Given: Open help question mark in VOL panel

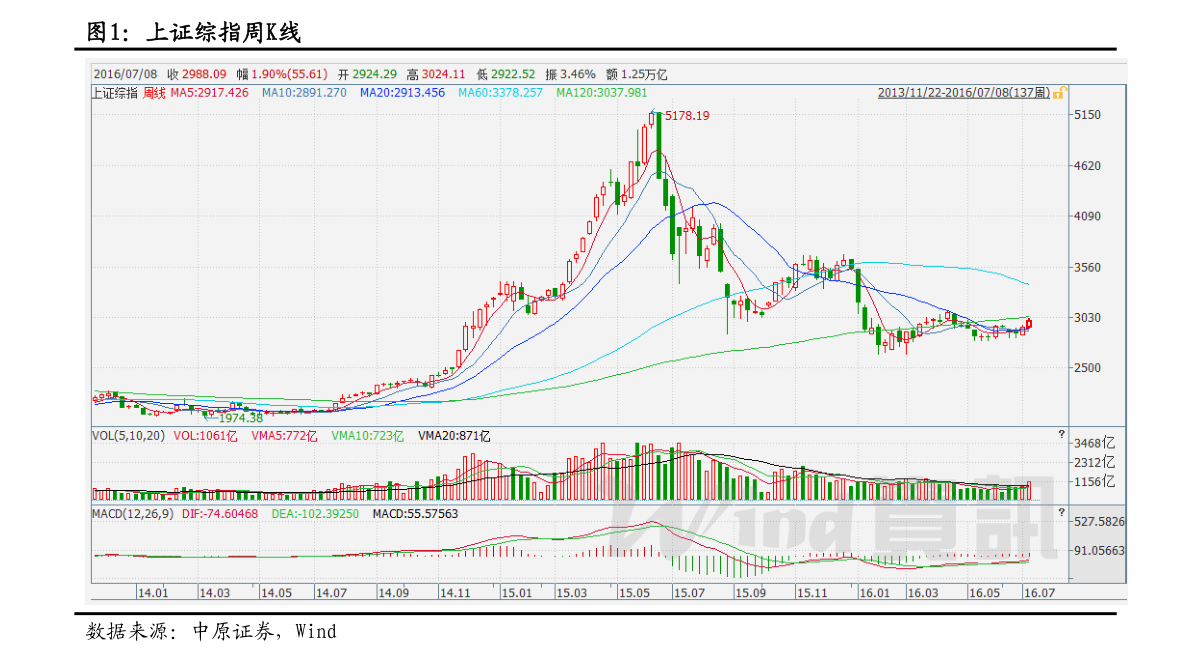Looking at the screenshot, I should 1061,435.
